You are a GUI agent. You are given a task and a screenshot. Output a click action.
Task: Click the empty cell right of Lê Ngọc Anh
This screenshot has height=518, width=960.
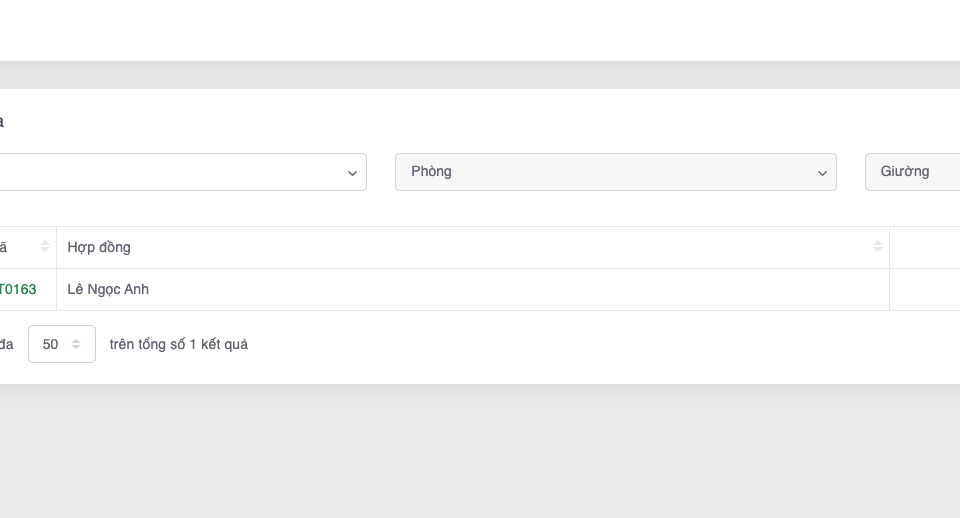coord(924,289)
